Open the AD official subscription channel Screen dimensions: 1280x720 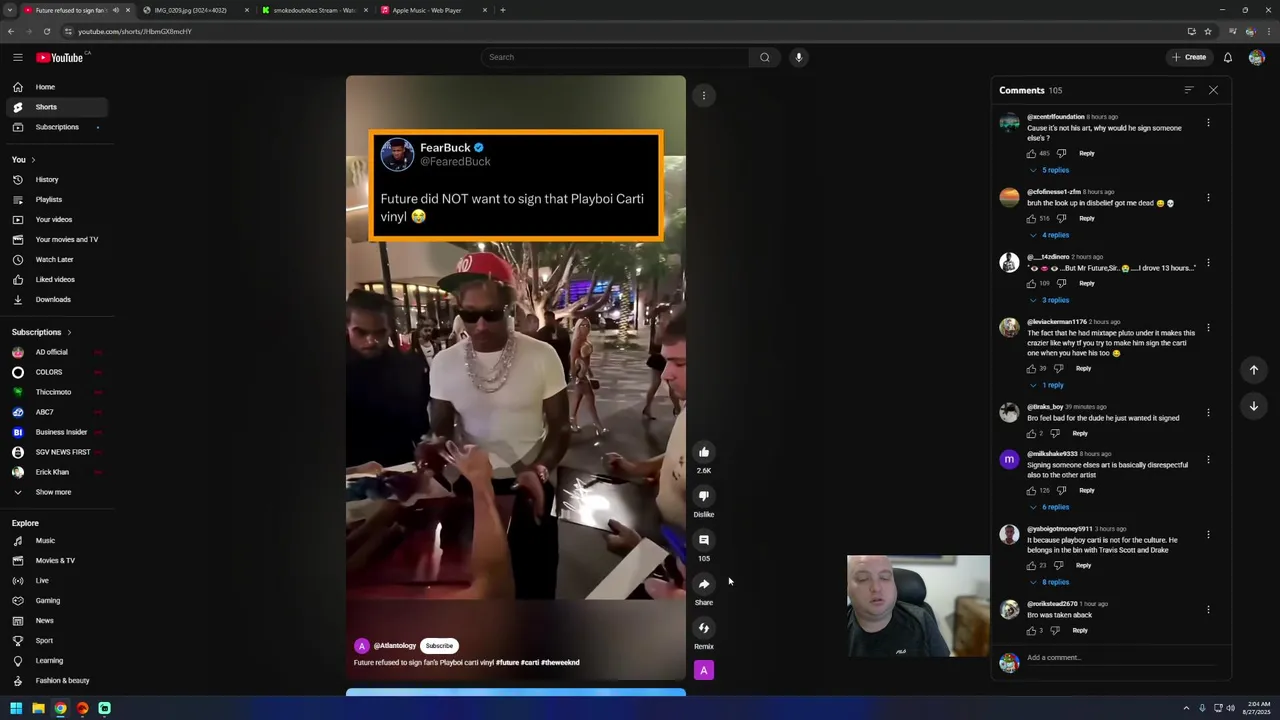(54, 352)
